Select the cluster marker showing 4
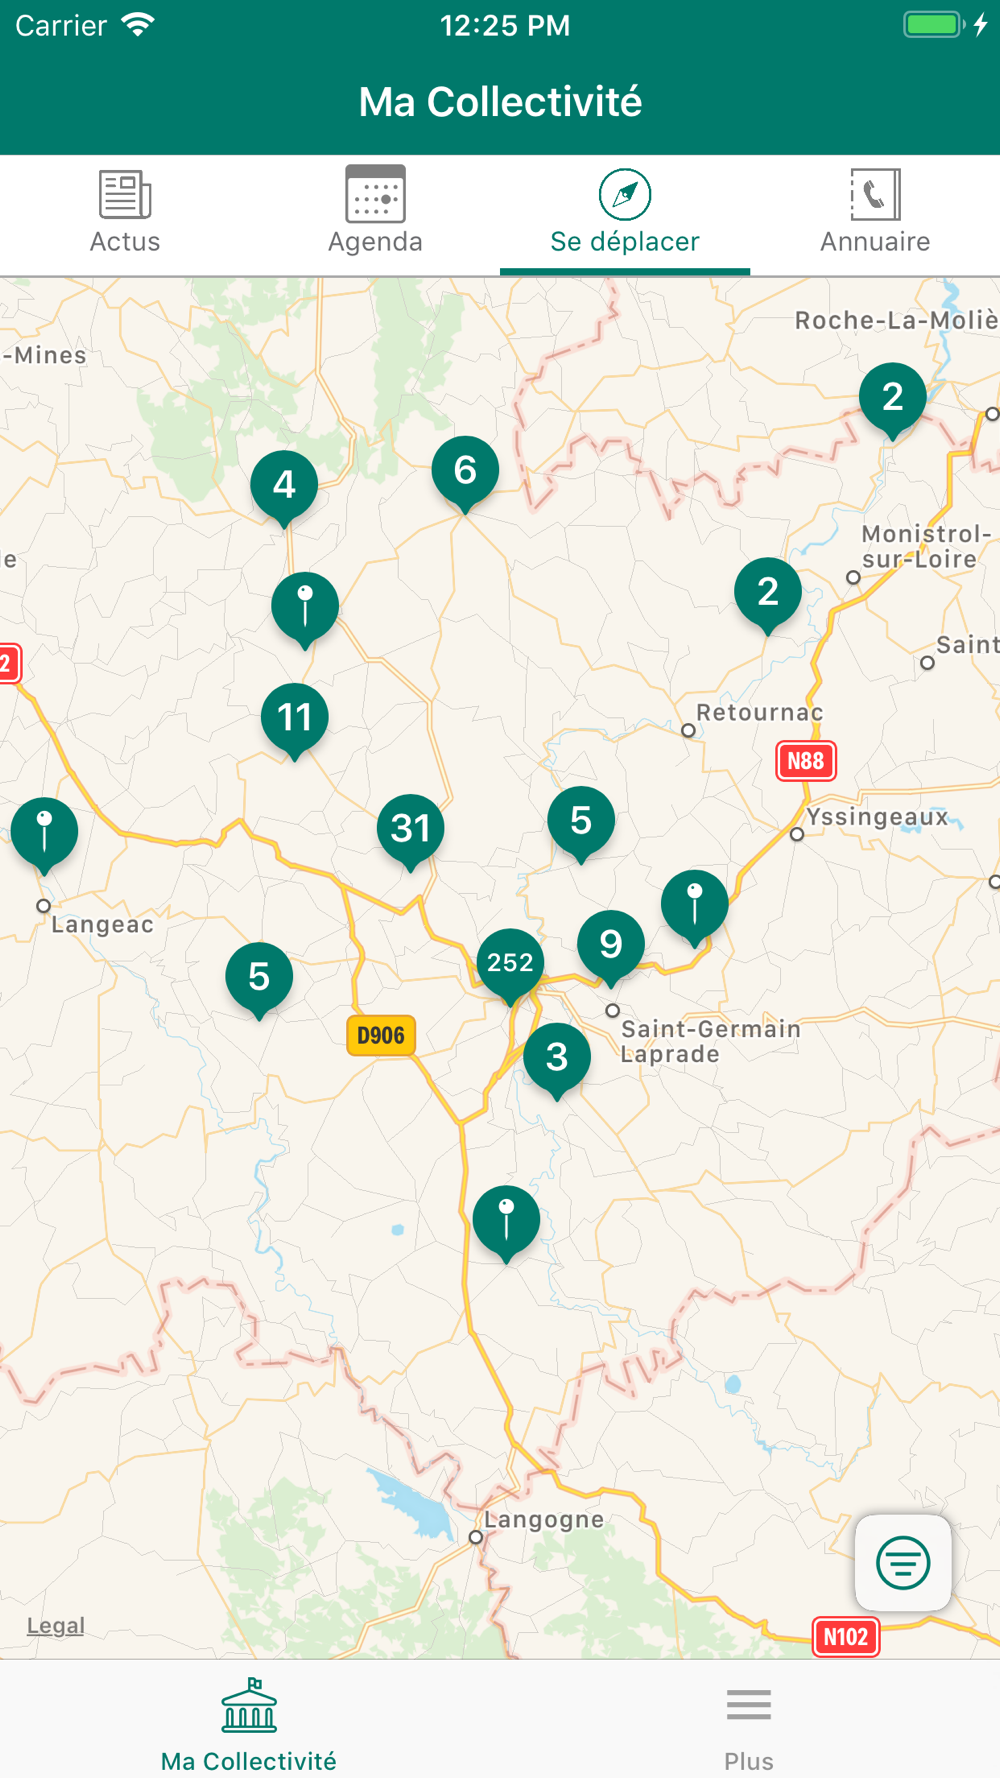 [284, 488]
